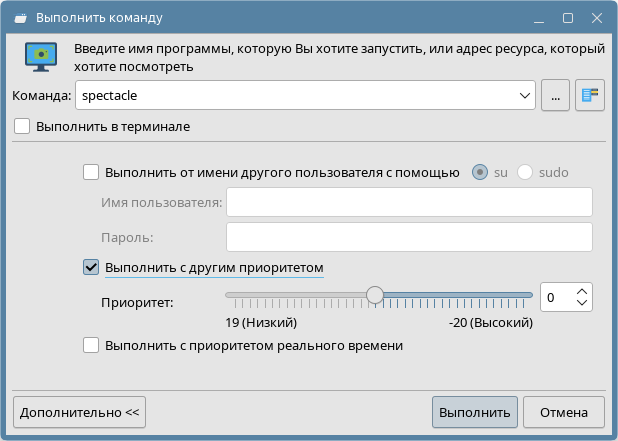618x441 pixels.
Task: Choose the sudo radio option
Action: 525,172
